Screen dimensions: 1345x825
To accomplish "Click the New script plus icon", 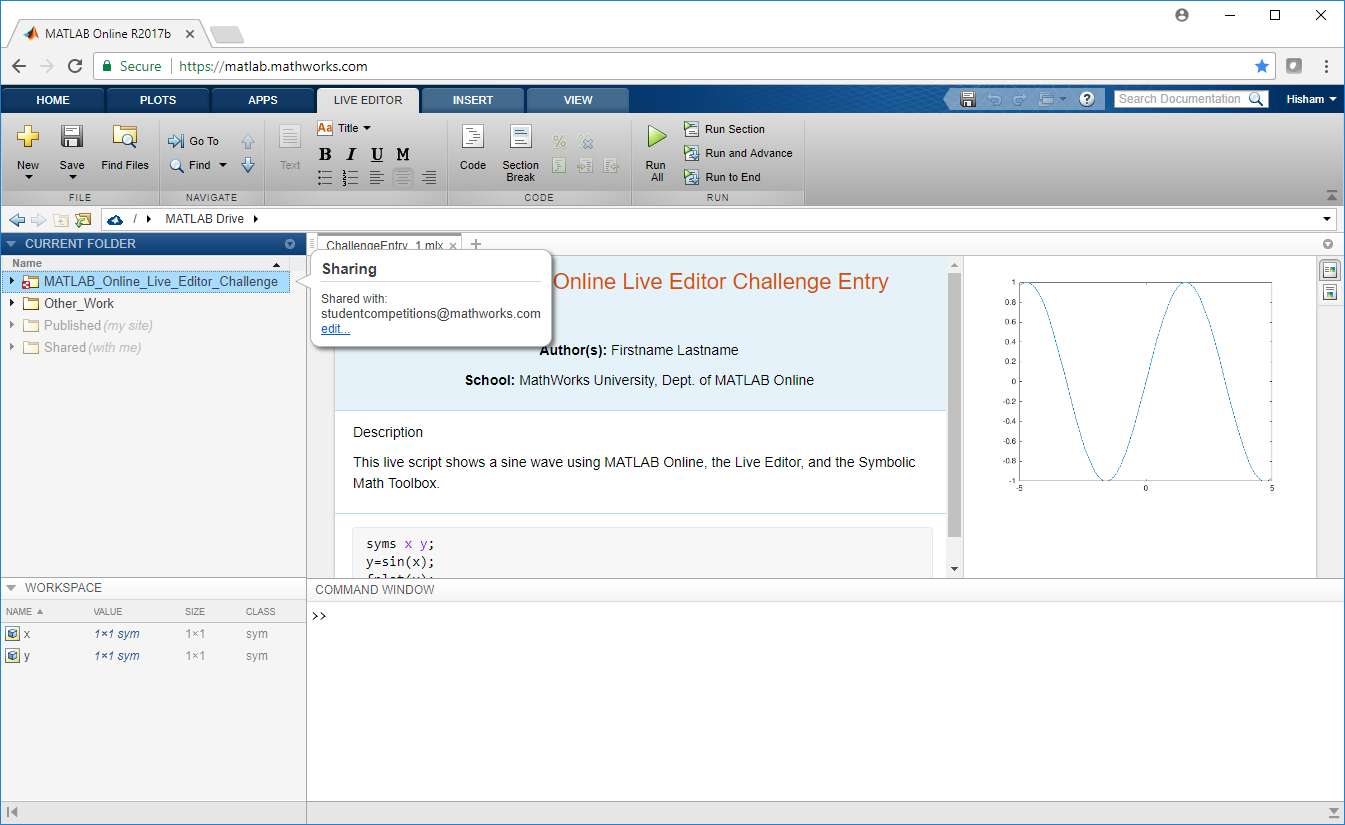I will (28, 137).
